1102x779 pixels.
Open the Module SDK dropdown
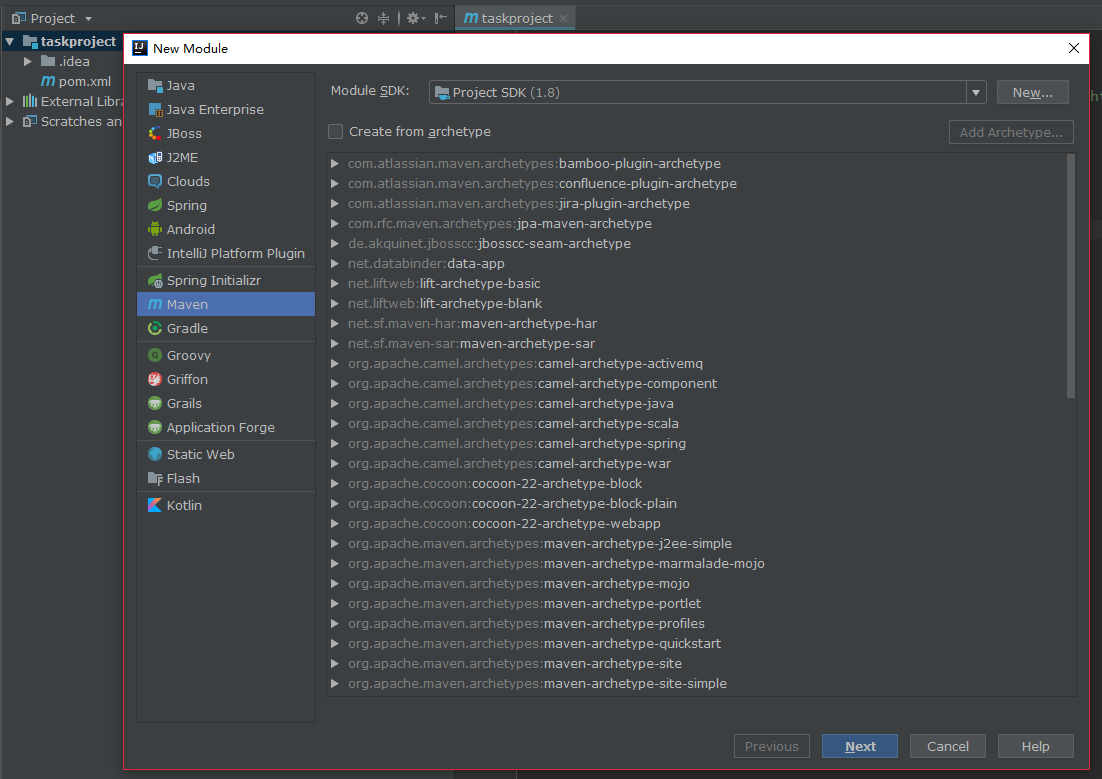(x=976, y=92)
